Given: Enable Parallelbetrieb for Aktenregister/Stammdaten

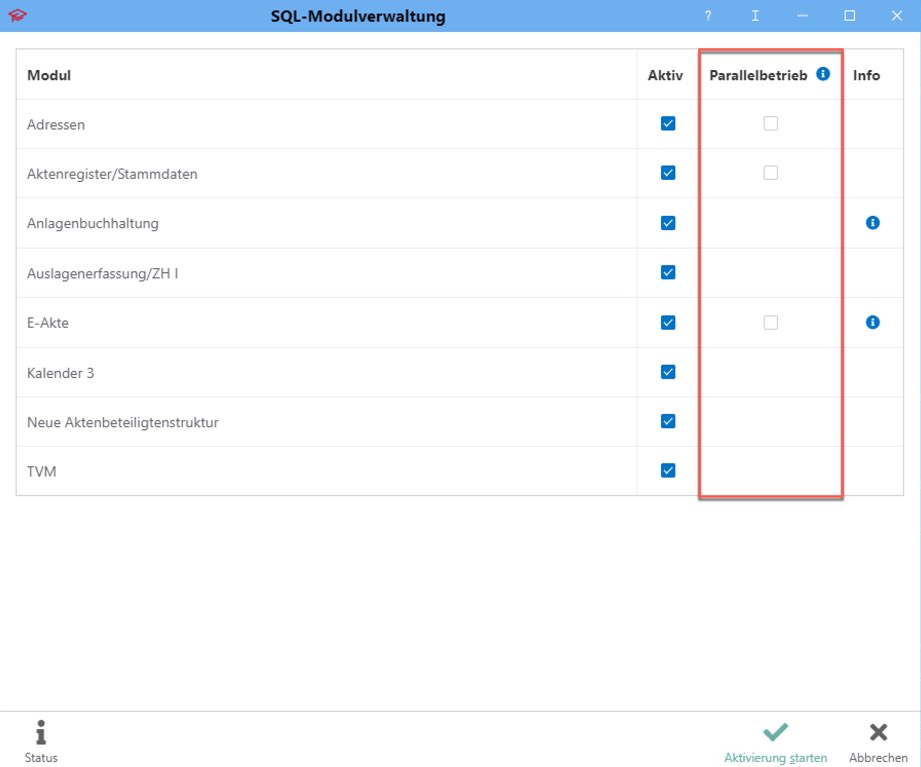Looking at the screenshot, I should (771, 173).
